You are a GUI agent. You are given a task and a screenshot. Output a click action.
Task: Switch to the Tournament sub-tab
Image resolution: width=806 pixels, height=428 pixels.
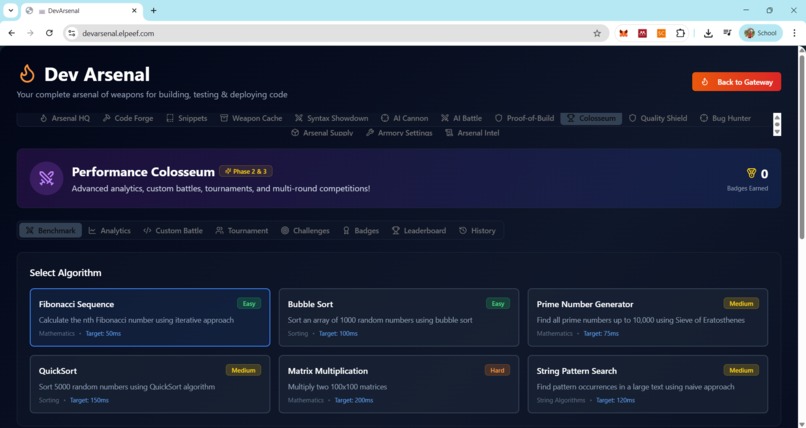(x=242, y=231)
